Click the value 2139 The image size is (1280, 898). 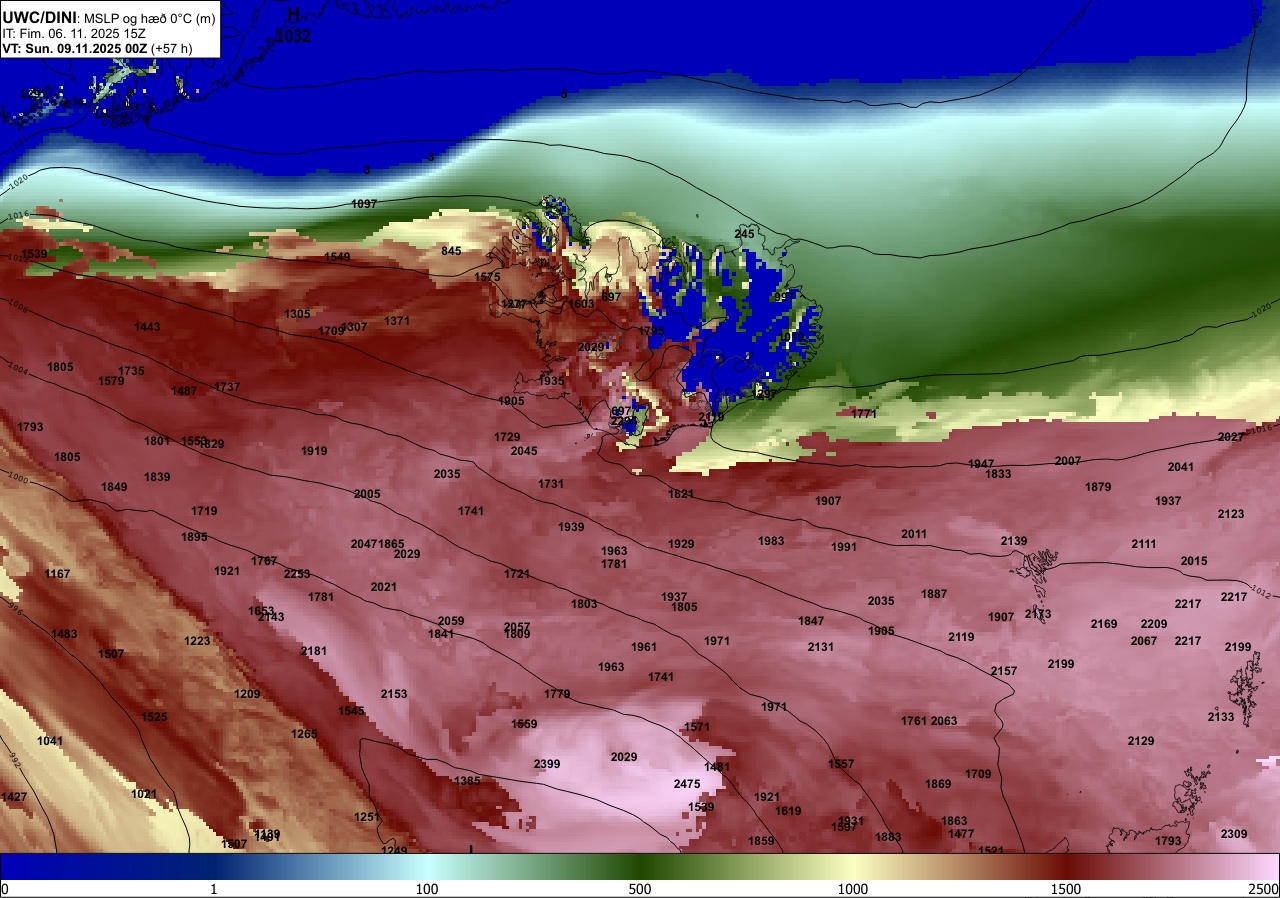click(x=1014, y=541)
